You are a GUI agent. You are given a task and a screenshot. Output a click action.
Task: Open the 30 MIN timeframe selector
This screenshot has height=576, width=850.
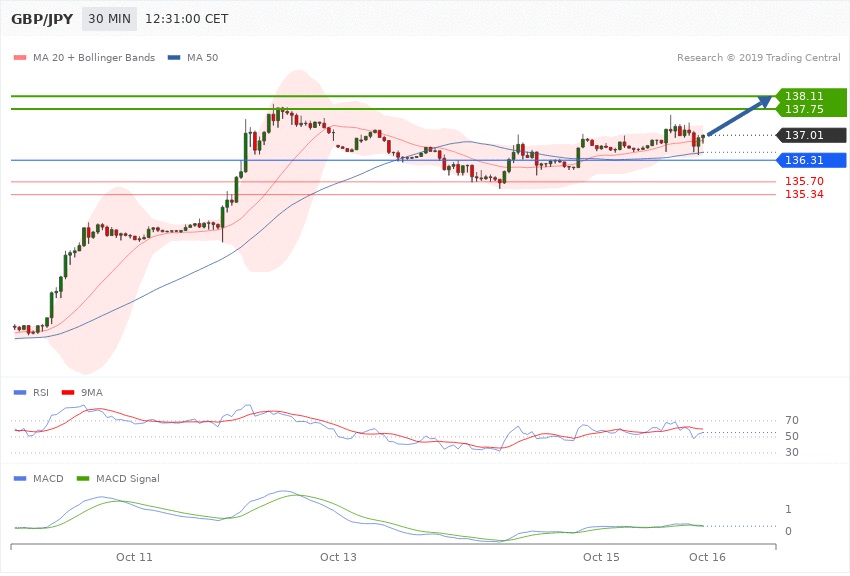(109, 19)
